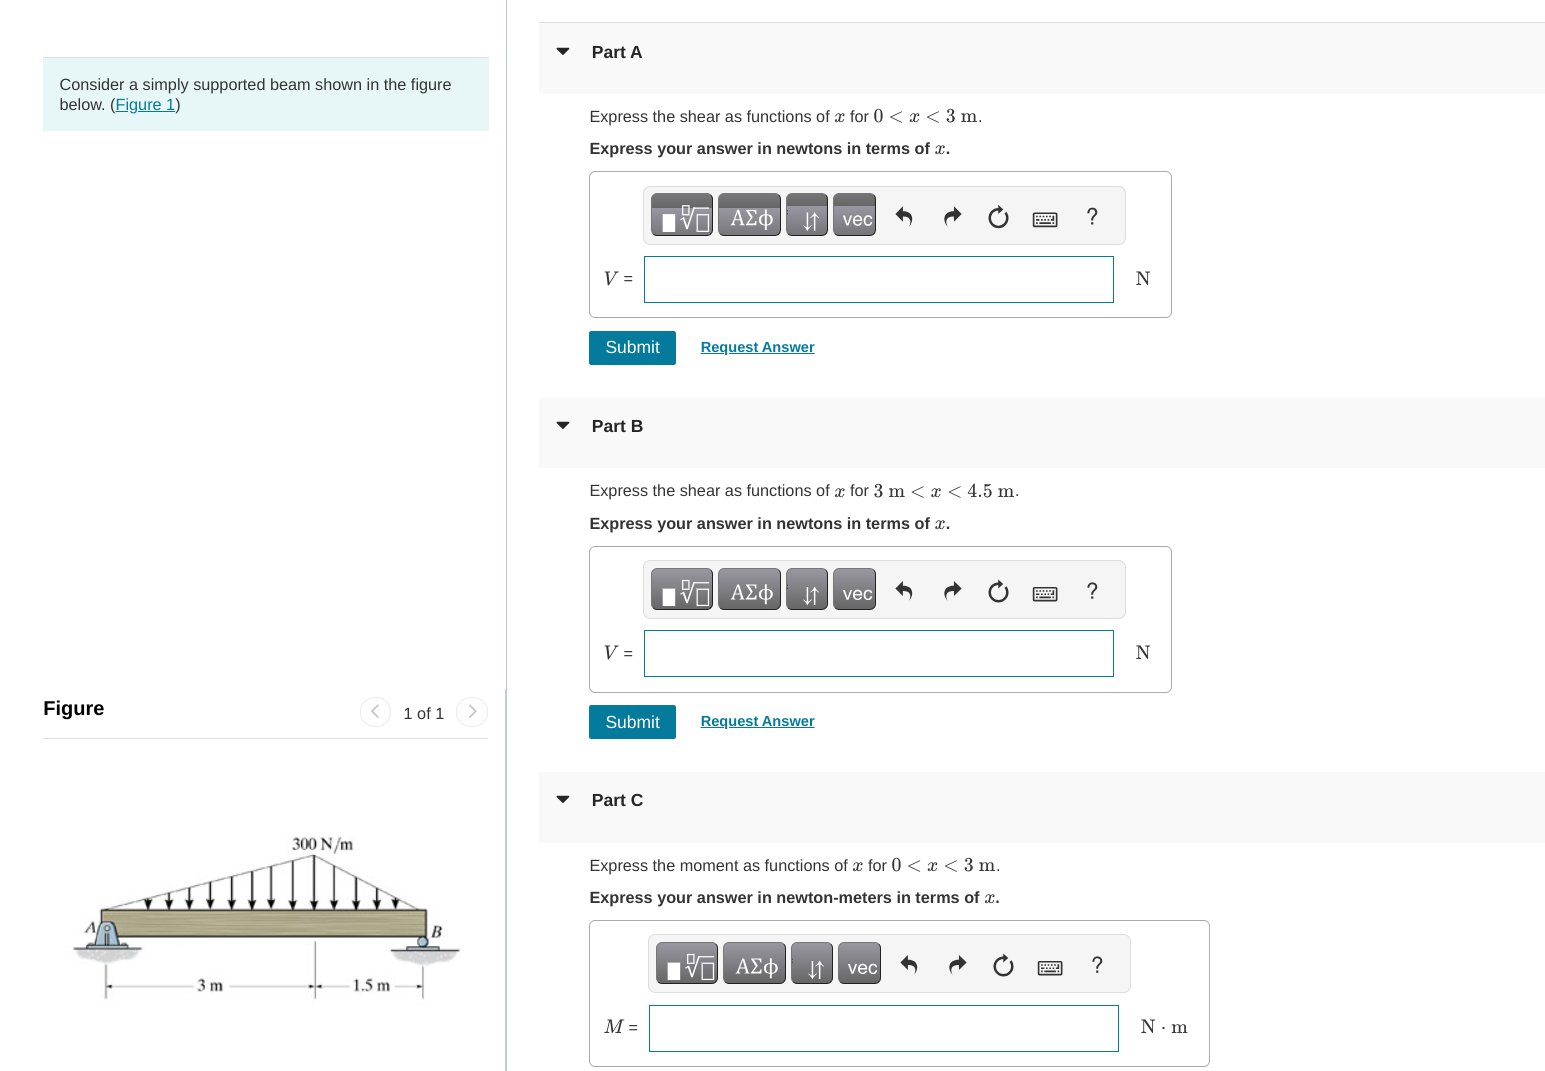Insert vec notation in Part C
1545x1071 pixels.
point(859,963)
